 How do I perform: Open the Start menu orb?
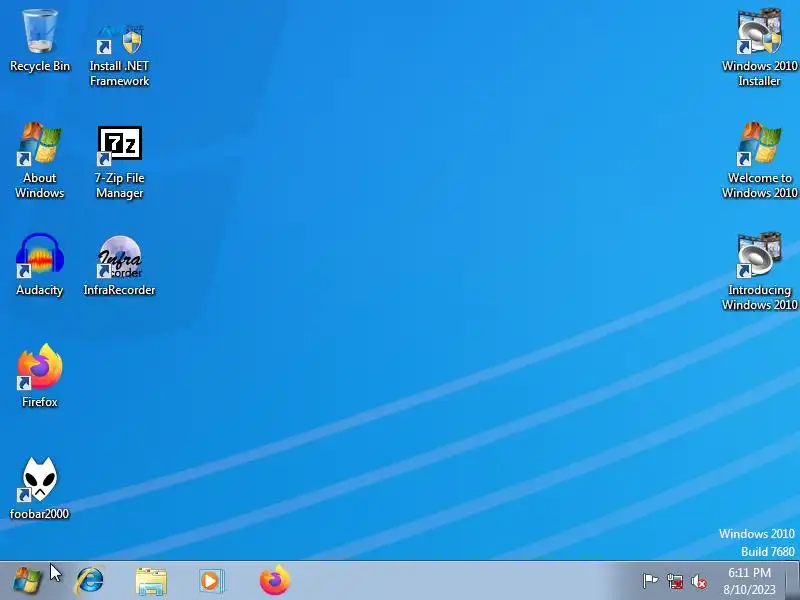tap(27, 581)
